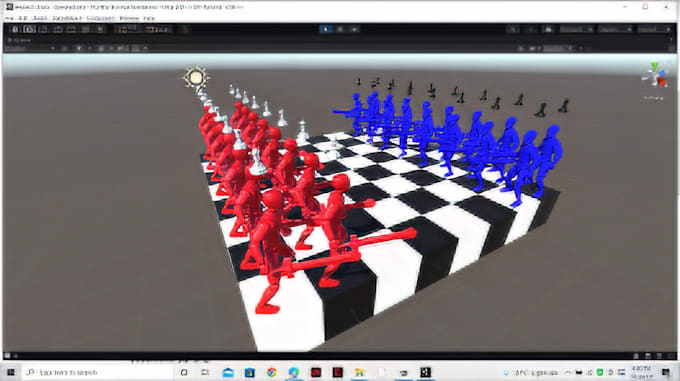Select the Rotate tool in toolbar
This screenshot has width=680, height=381.
point(43,29)
